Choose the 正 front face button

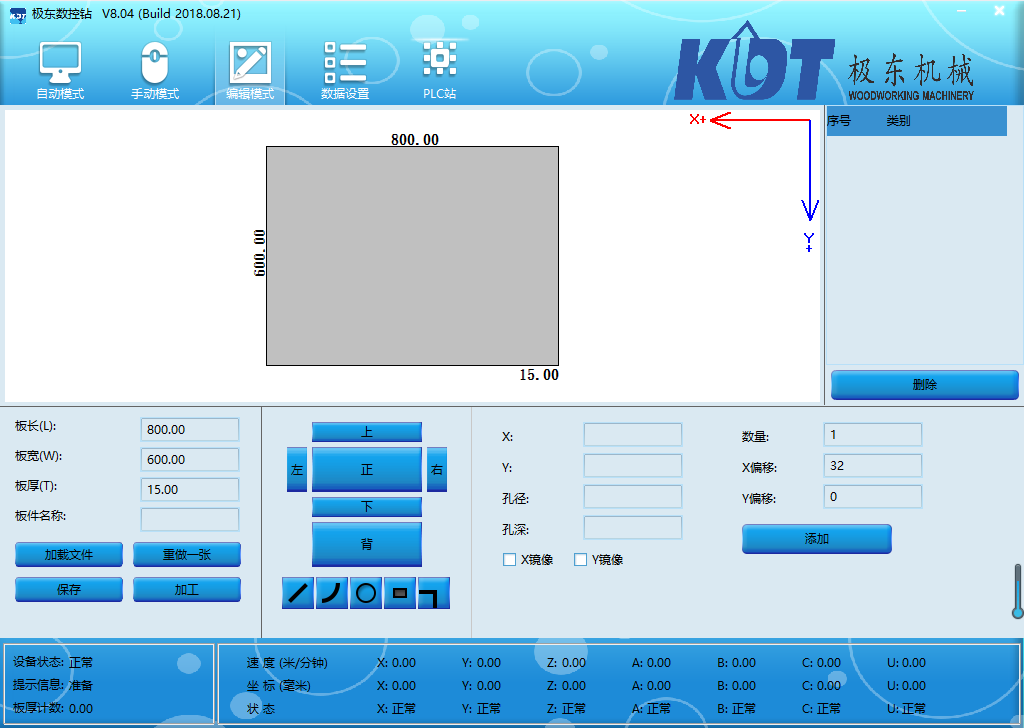366,469
